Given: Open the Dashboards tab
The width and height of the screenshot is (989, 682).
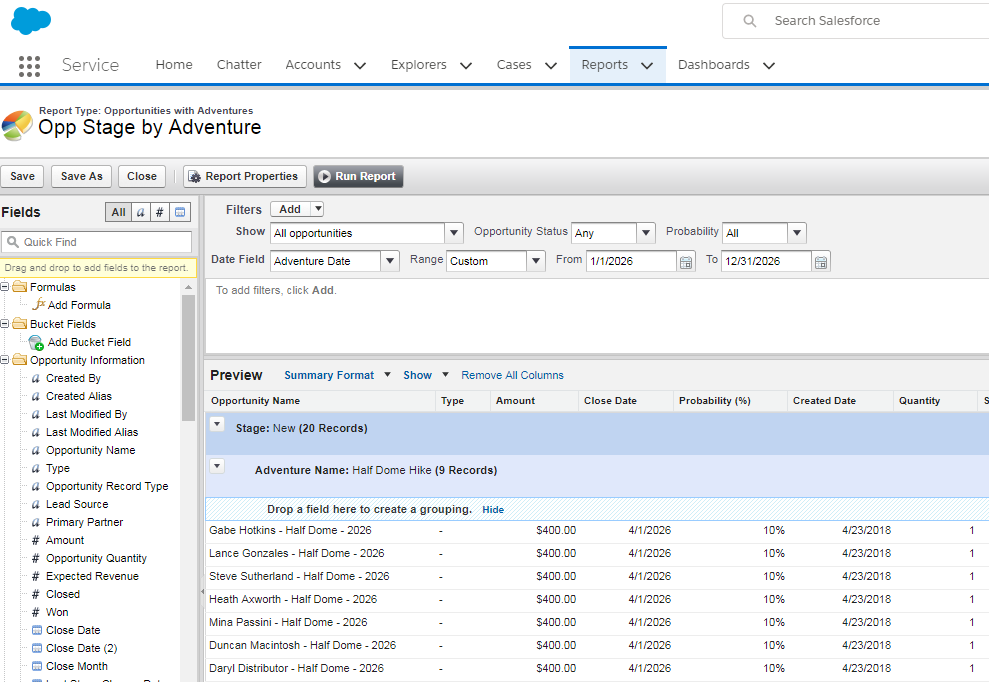Looking at the screenshot, I should 713,65.
